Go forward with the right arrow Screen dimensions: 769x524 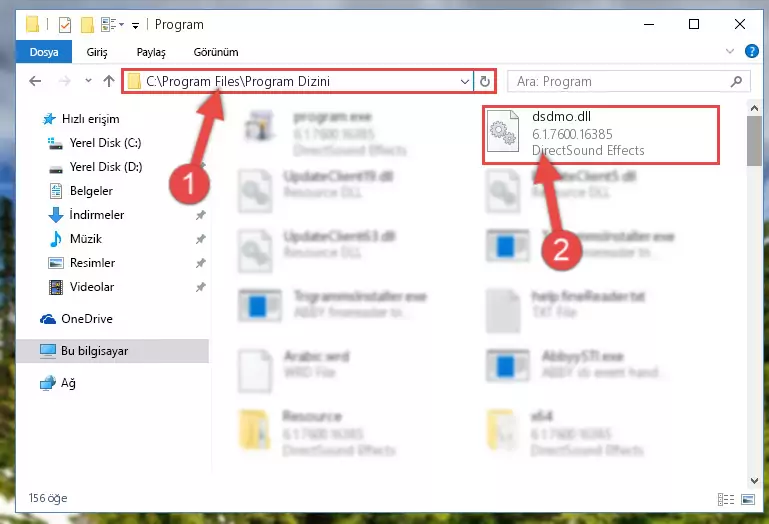(x=64, y=81)
